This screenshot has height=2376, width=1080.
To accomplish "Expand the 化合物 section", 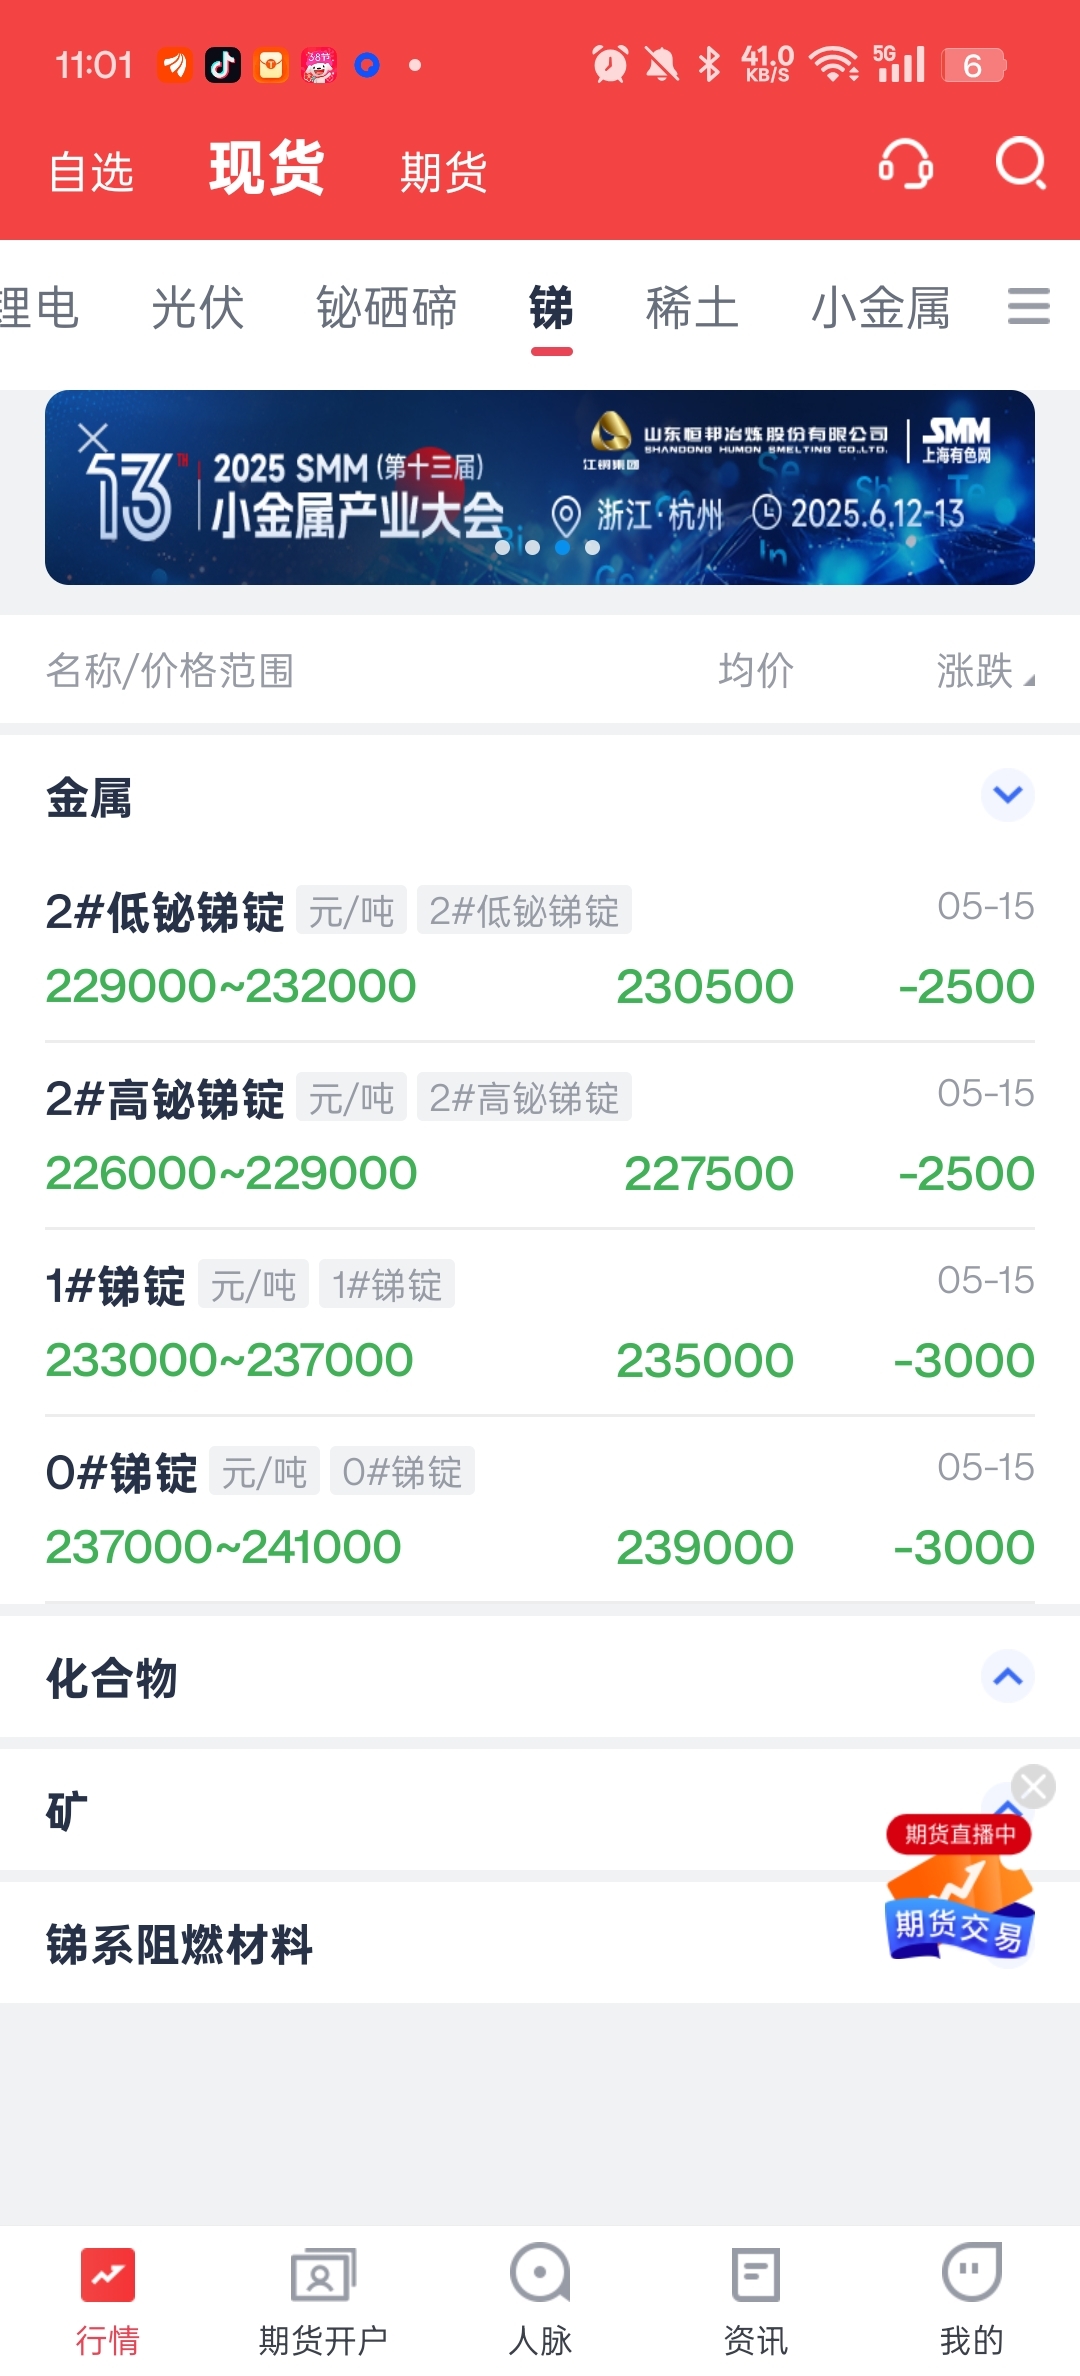I will [x=1008, y=1676].
